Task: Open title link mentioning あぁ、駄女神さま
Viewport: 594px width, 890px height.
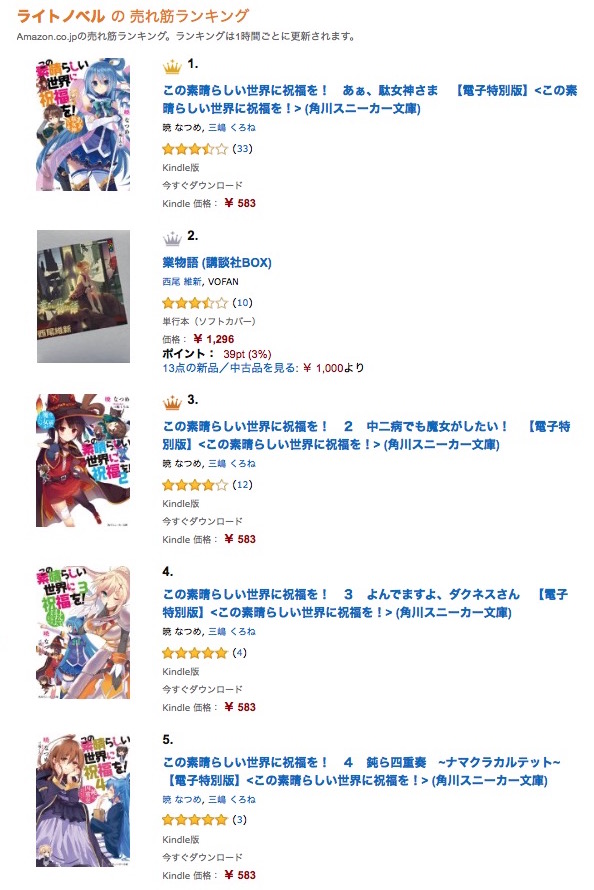Action: point(369,99)
